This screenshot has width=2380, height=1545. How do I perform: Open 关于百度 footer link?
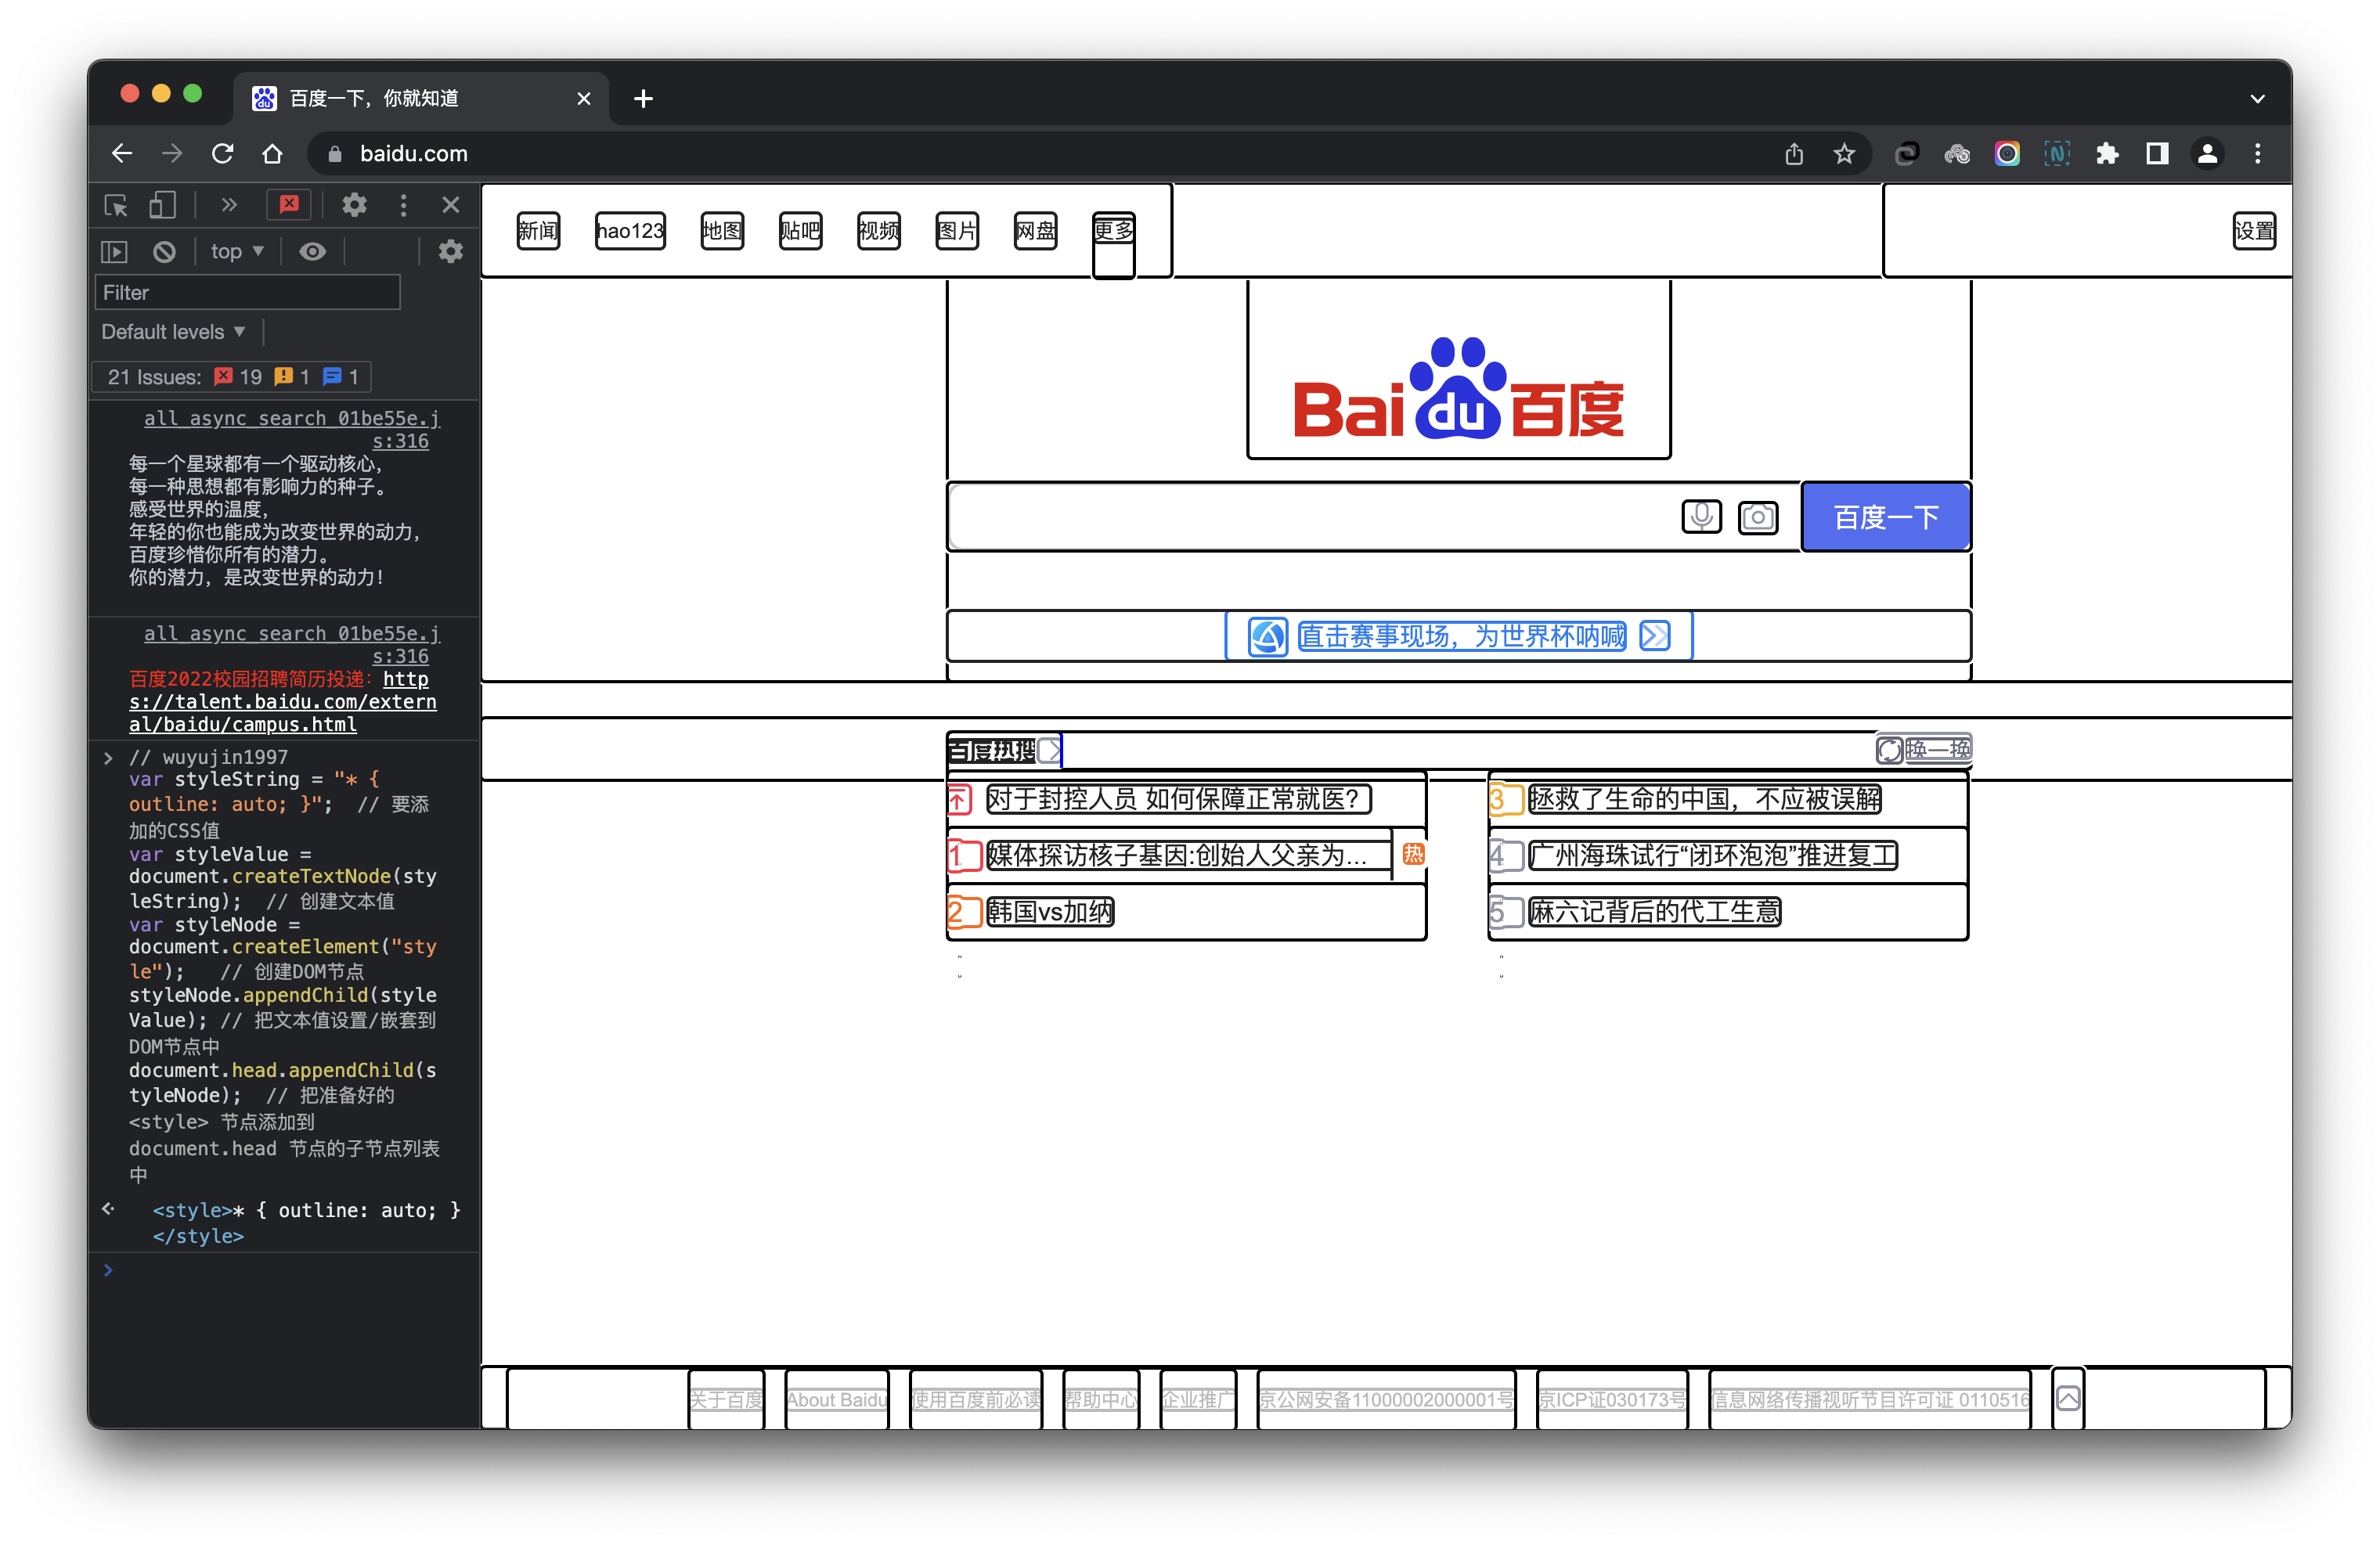[x=726, y=1399]
